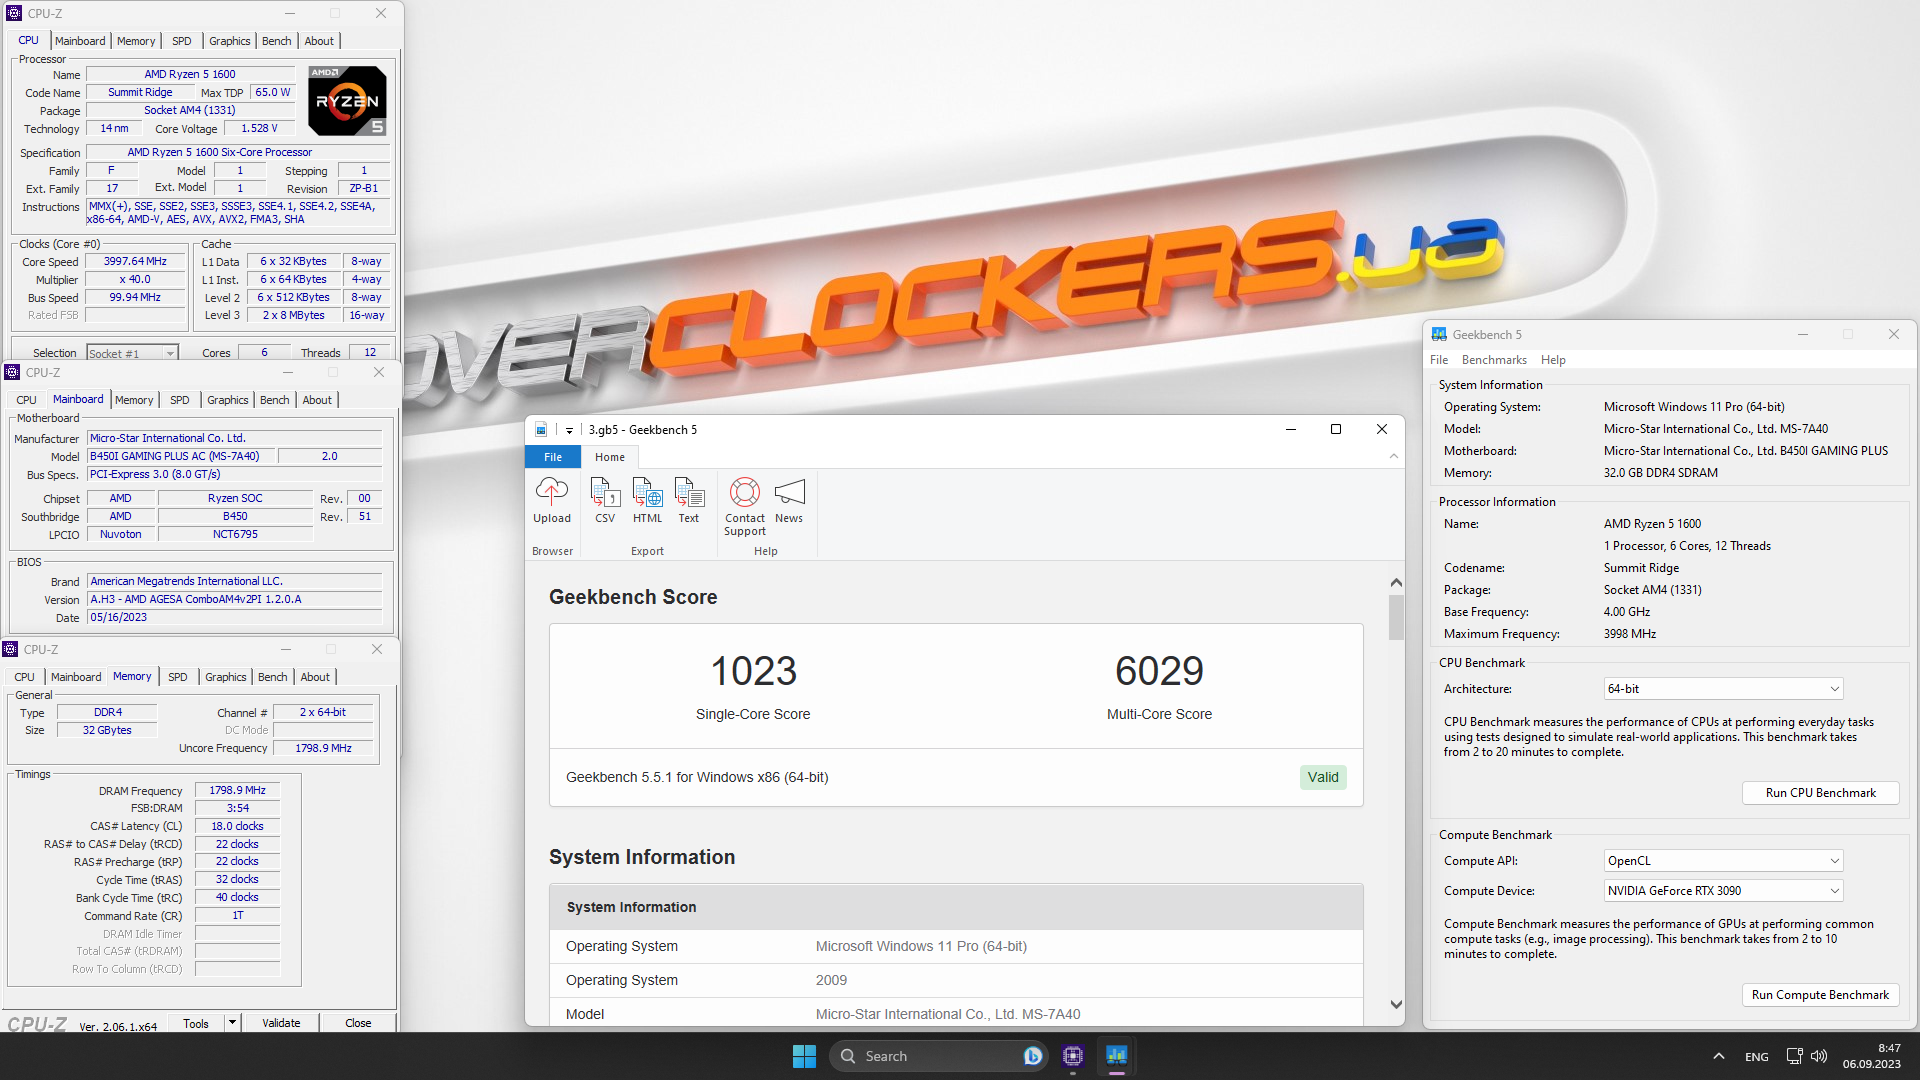Viewport: 1920px width, 1080px height.
Task: Click the Upload icon in Geekbench ribbon
Action: tap(551, 499)
